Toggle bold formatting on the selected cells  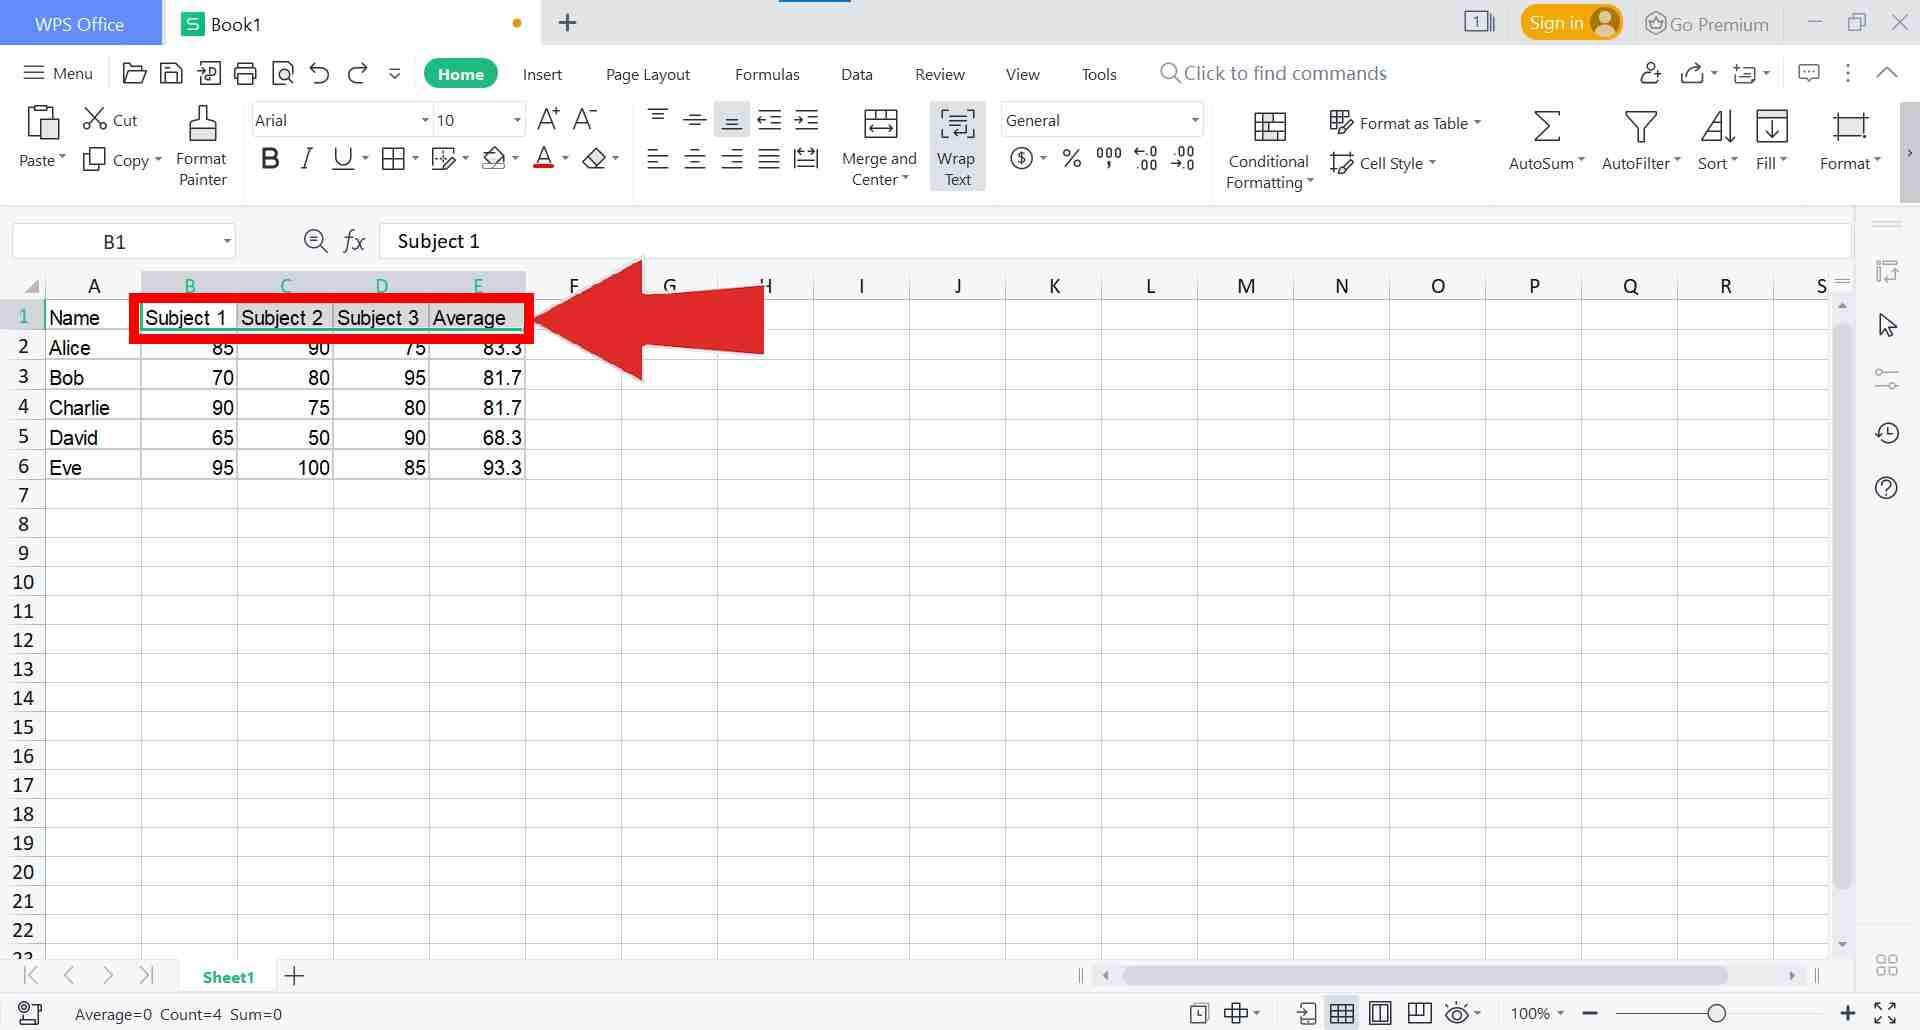269,158
